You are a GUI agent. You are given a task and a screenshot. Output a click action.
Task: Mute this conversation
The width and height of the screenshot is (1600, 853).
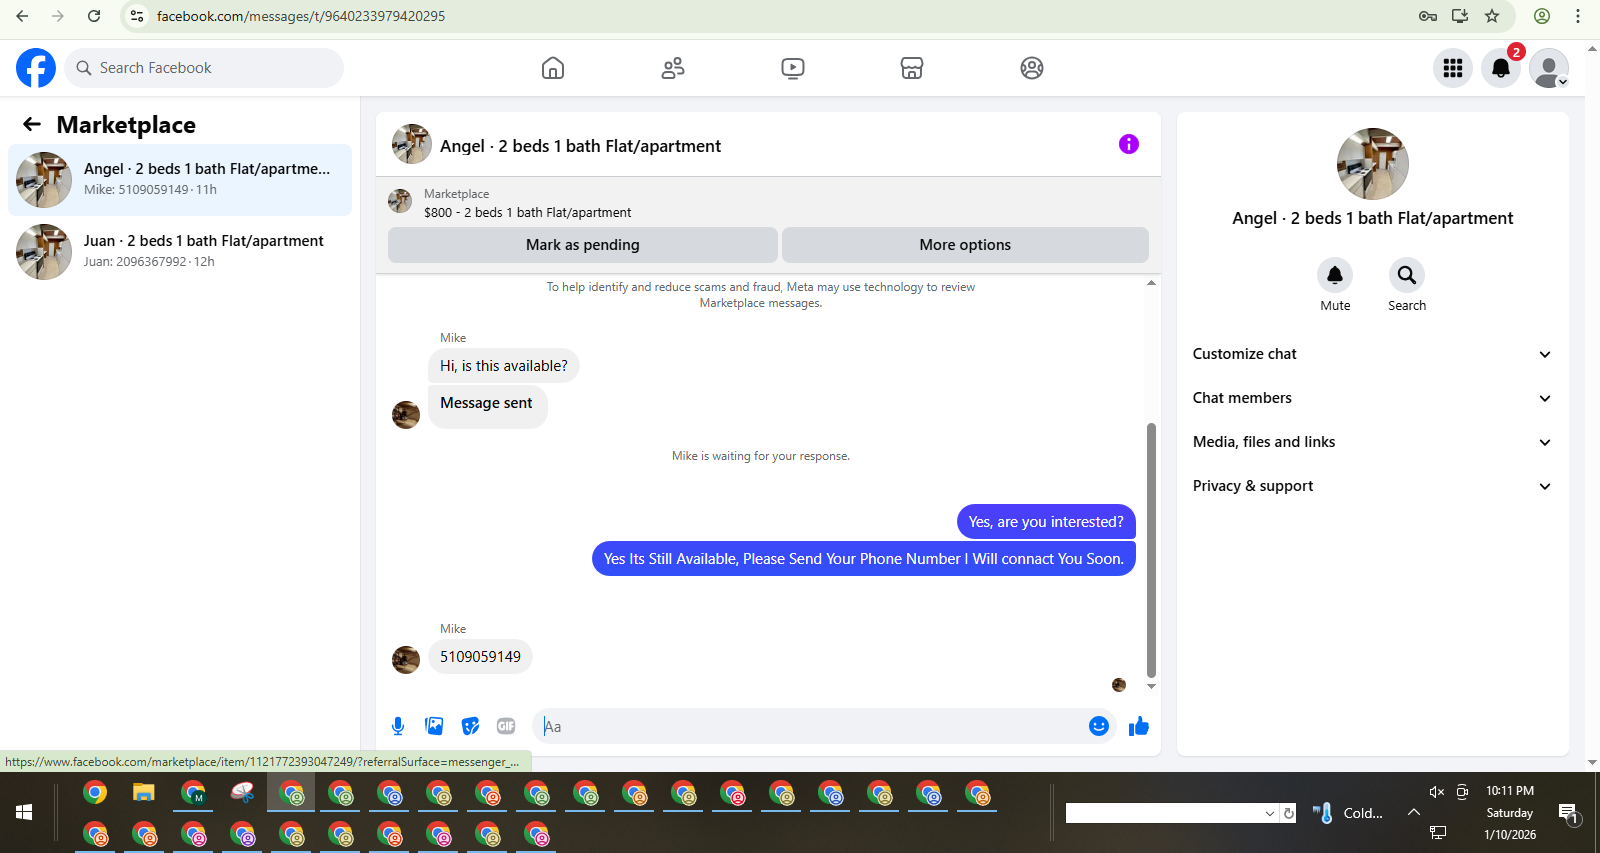point(1335,275)
